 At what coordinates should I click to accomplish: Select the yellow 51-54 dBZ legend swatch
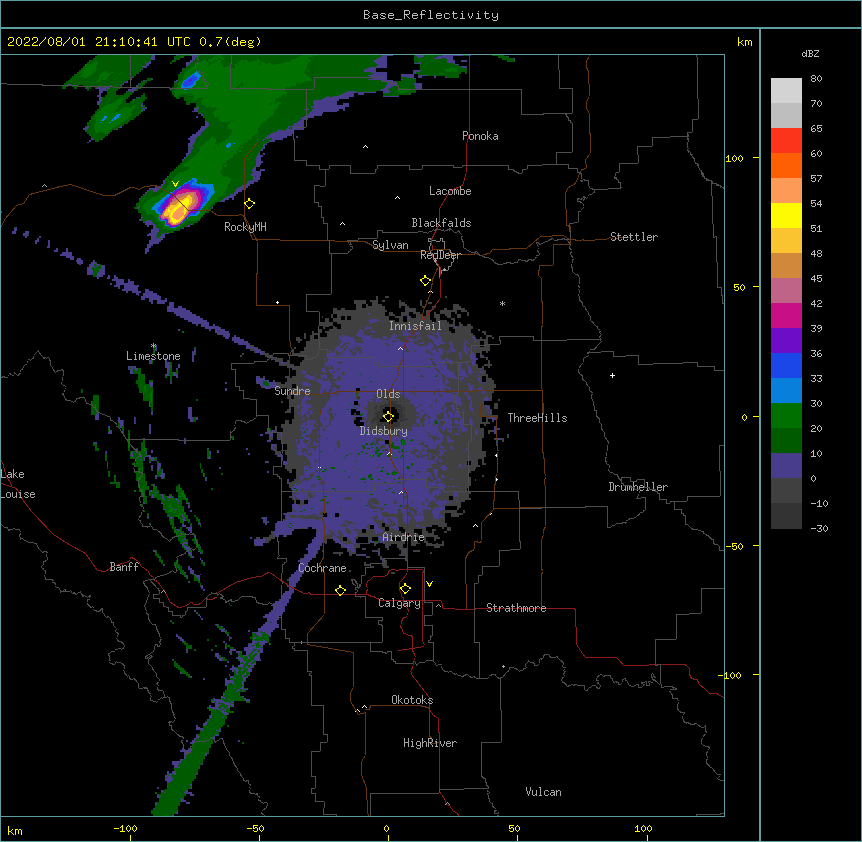(786, 215)
